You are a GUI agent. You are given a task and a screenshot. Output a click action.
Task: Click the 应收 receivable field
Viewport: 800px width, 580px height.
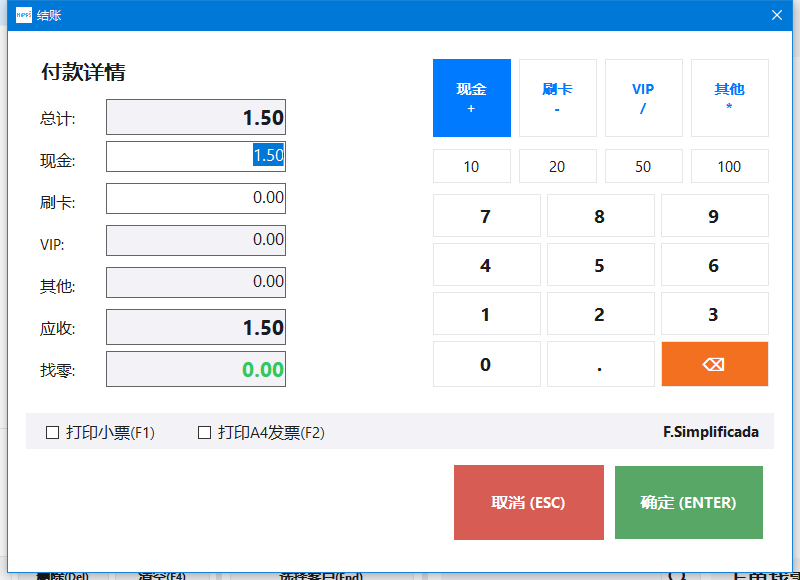tap(196, 327)
